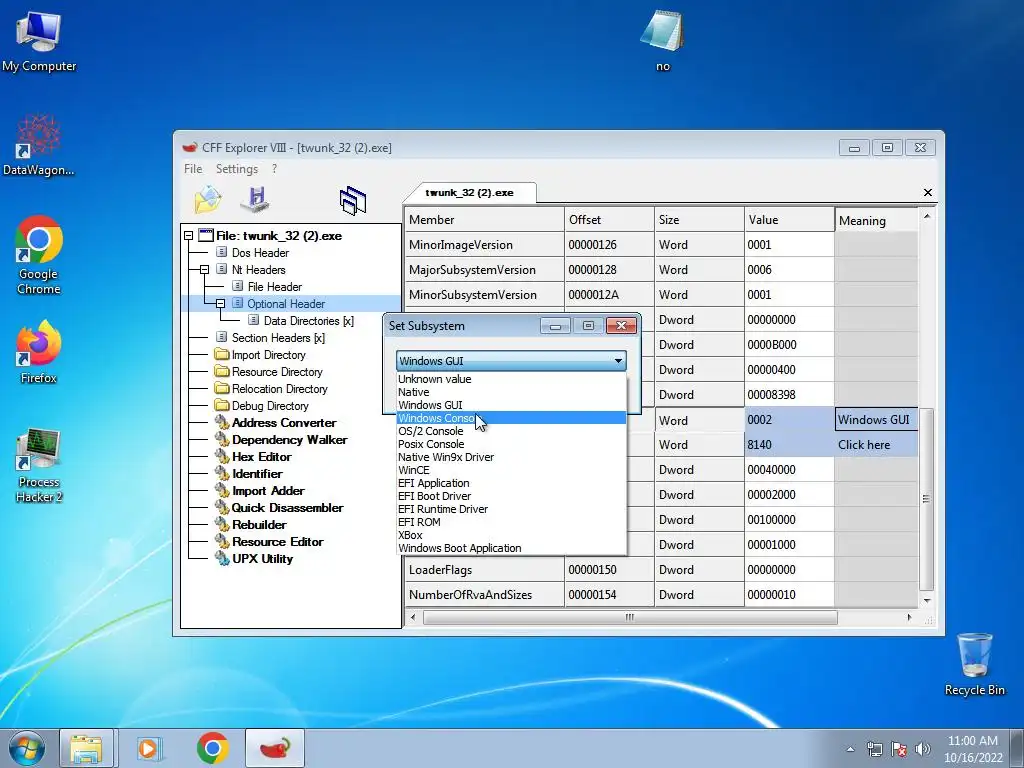
Task: Open UPX Utility tool
Action: click(263, 558)
